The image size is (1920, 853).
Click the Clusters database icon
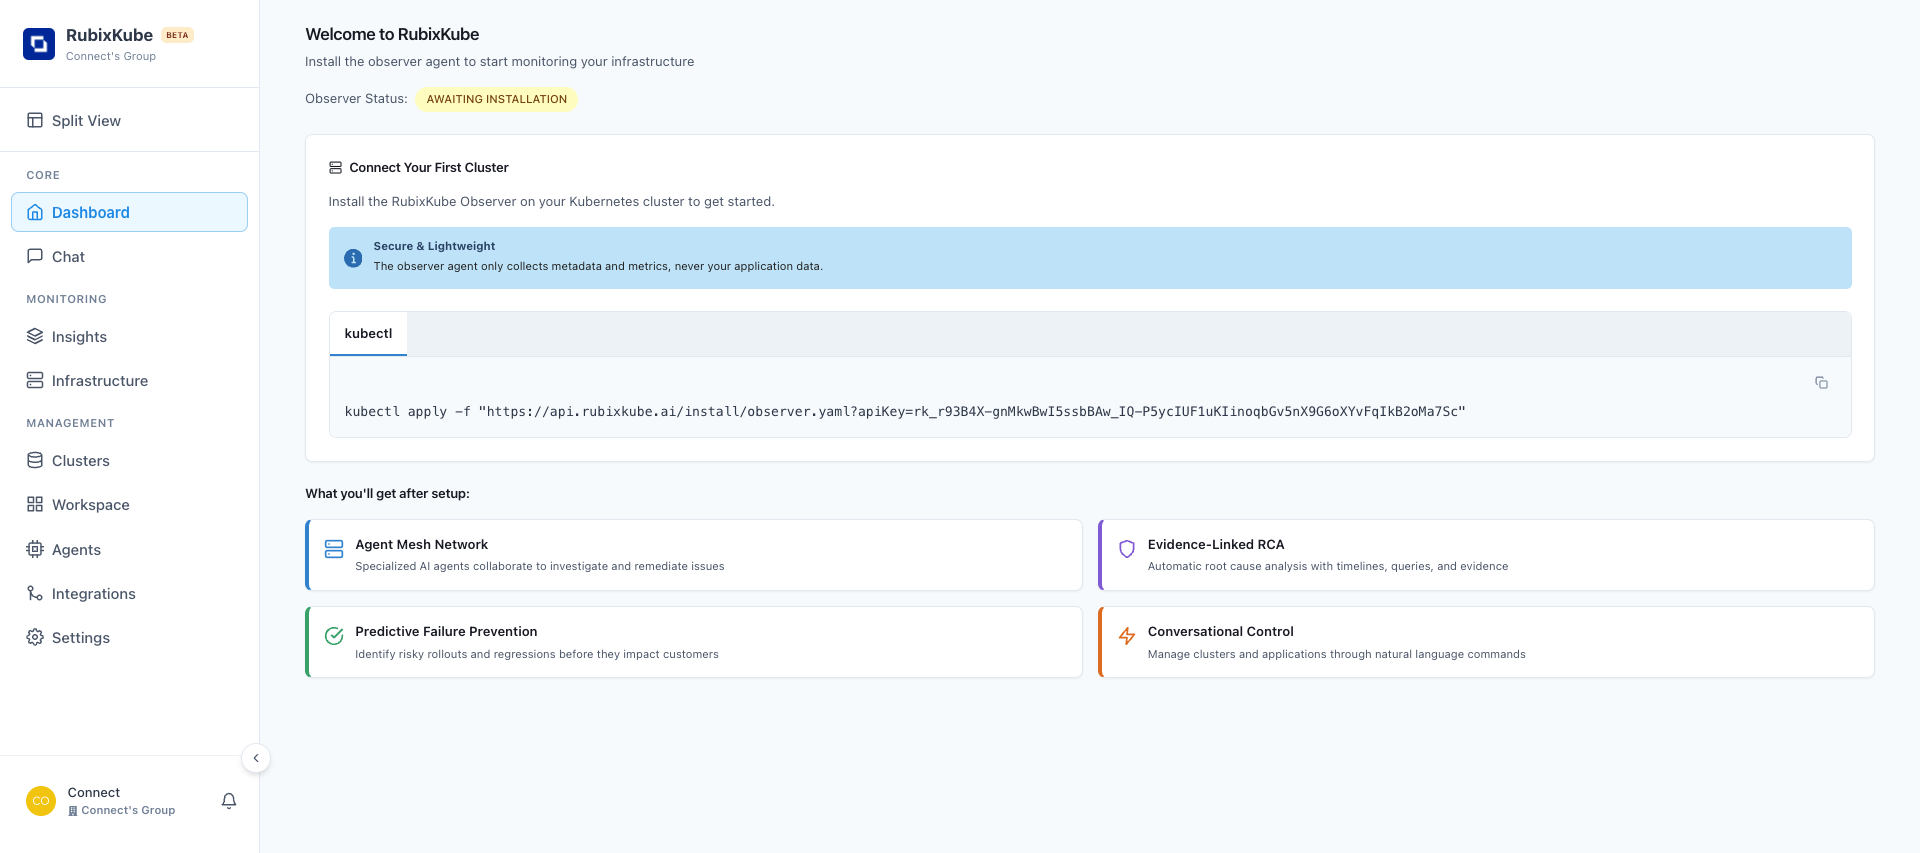35,460
